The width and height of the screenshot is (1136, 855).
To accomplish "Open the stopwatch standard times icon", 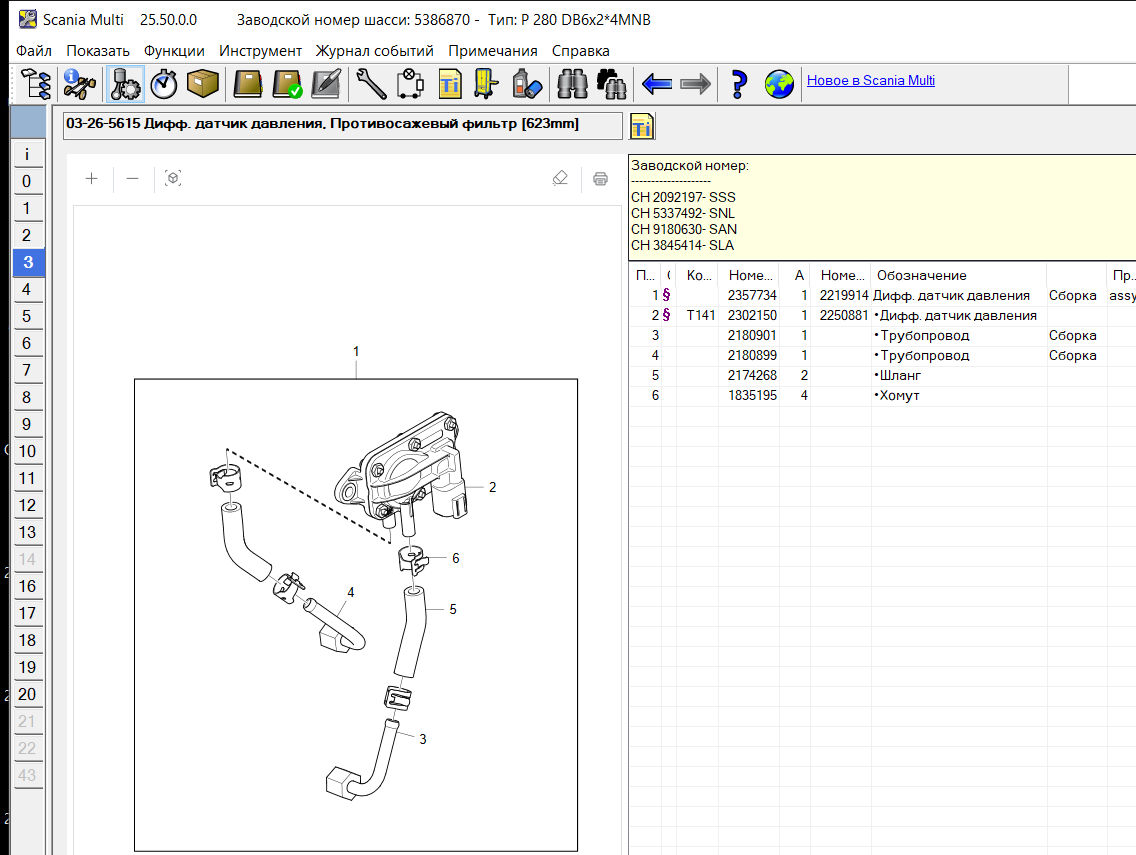I will [164, 84].
